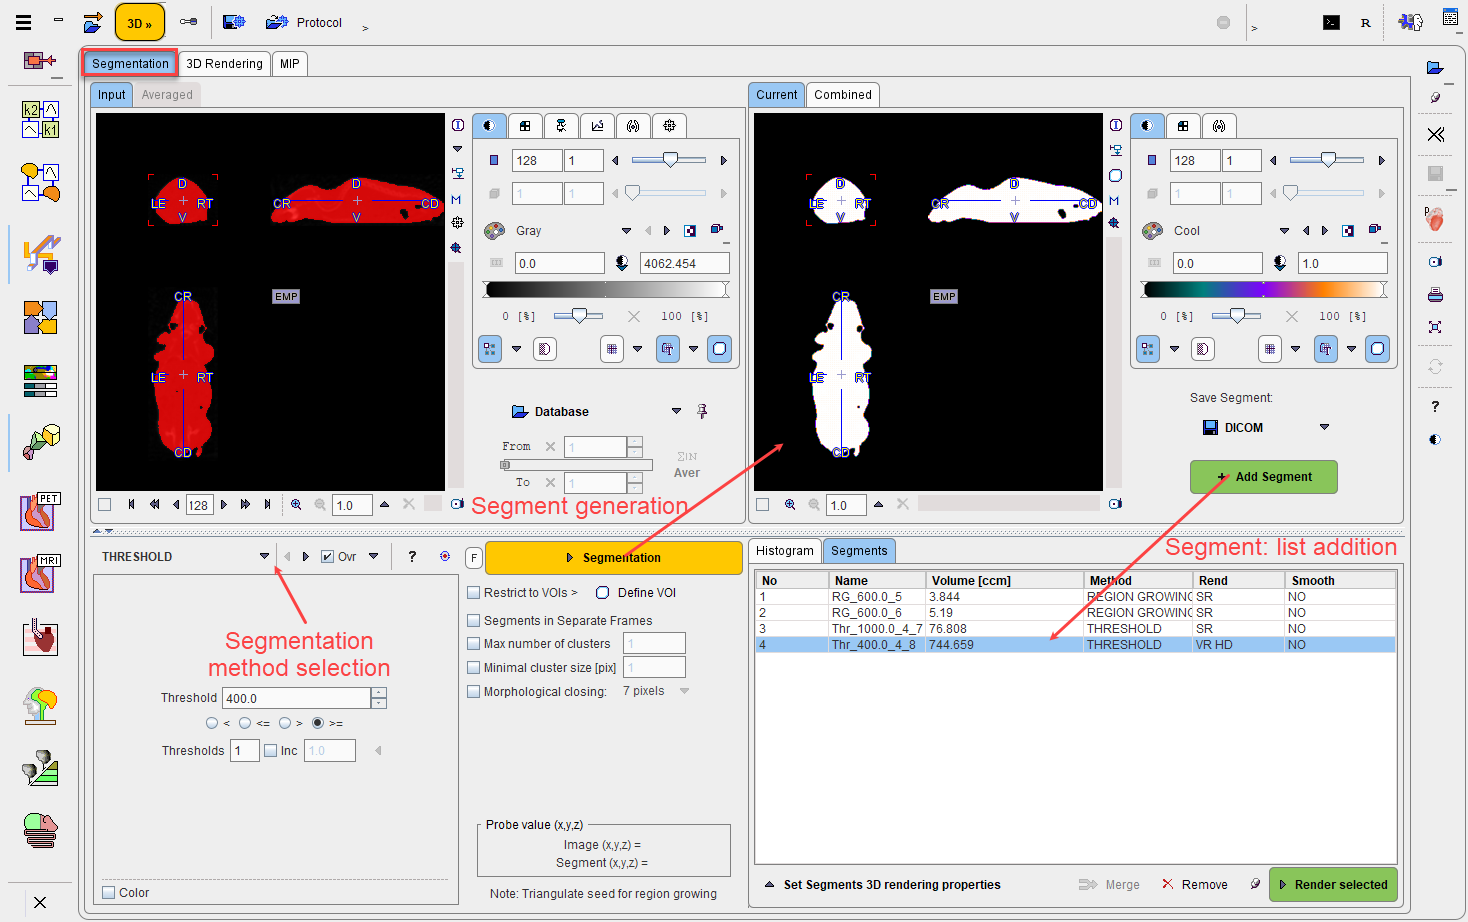Click the Define VOI button
The height and width of the screenshot is (922, 1468).
tap(636, 593)
